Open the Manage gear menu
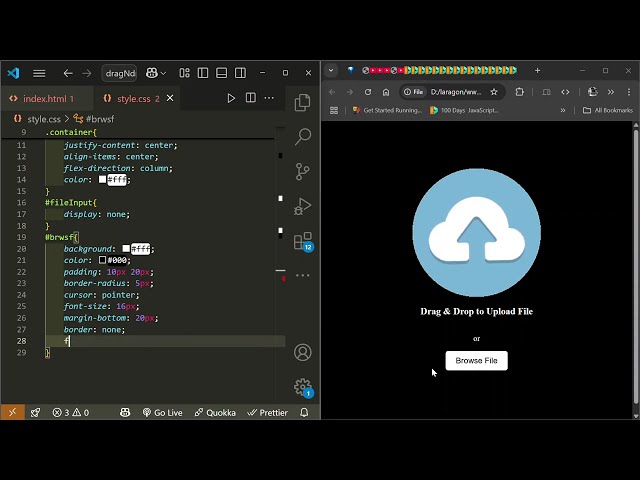Image resolution: width=640 pixels, height=480 pixels. pyautogui.click(x=302, y=387)
